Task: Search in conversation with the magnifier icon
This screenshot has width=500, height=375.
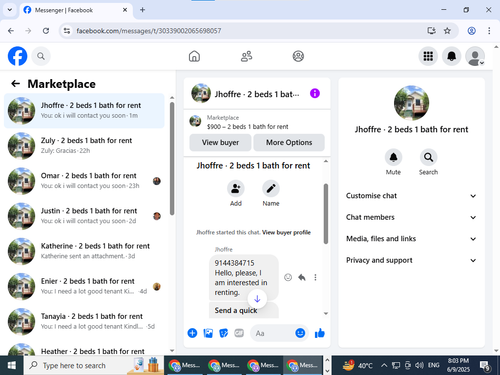Action: click(428, 157)
